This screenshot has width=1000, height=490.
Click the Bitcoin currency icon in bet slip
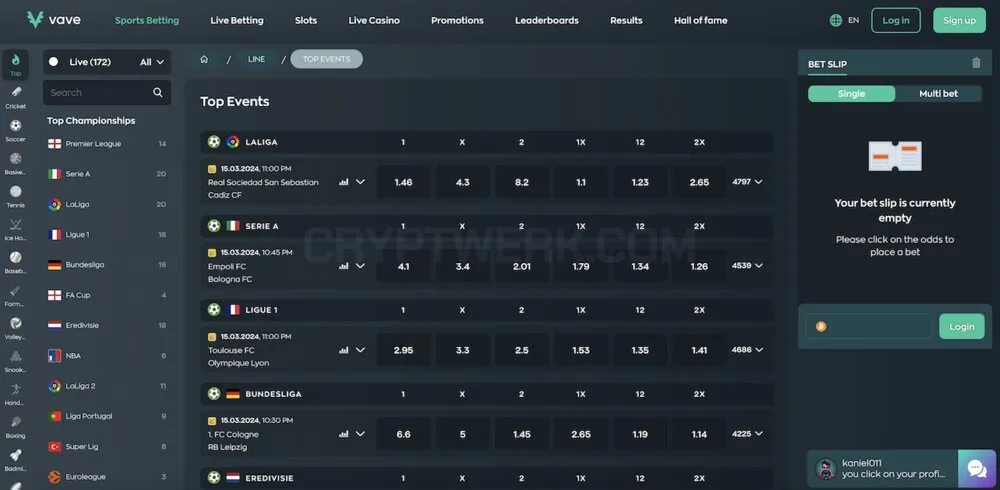click(x=821, y=327)
